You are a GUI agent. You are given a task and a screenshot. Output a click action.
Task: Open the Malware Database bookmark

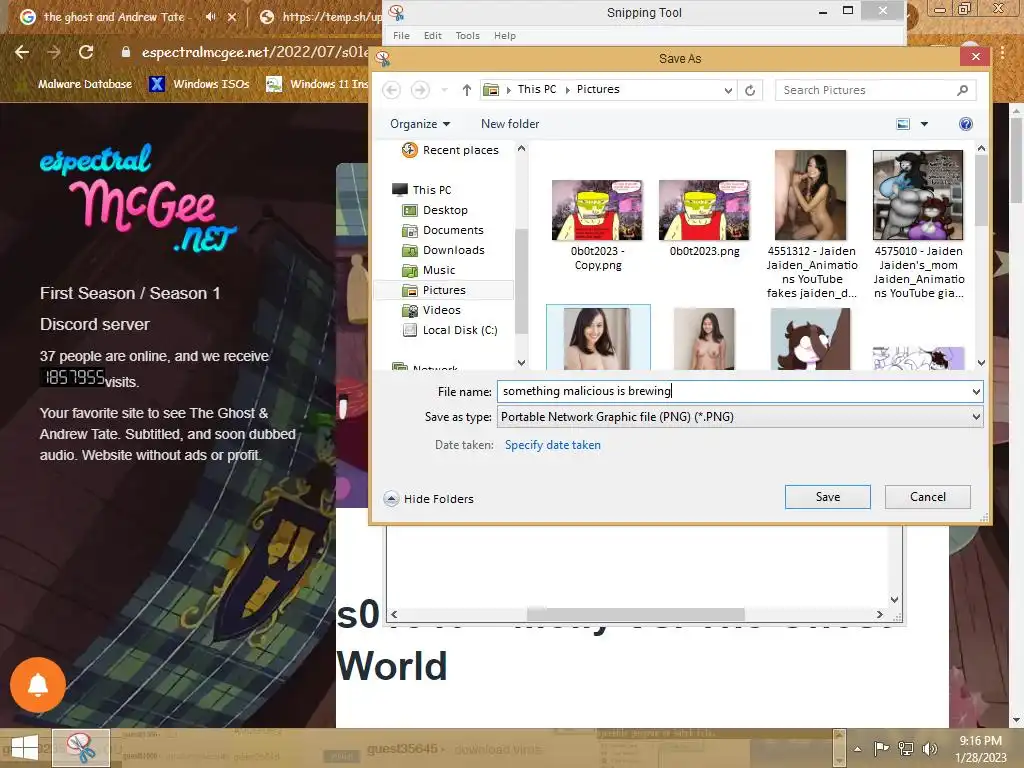(76, 84)
